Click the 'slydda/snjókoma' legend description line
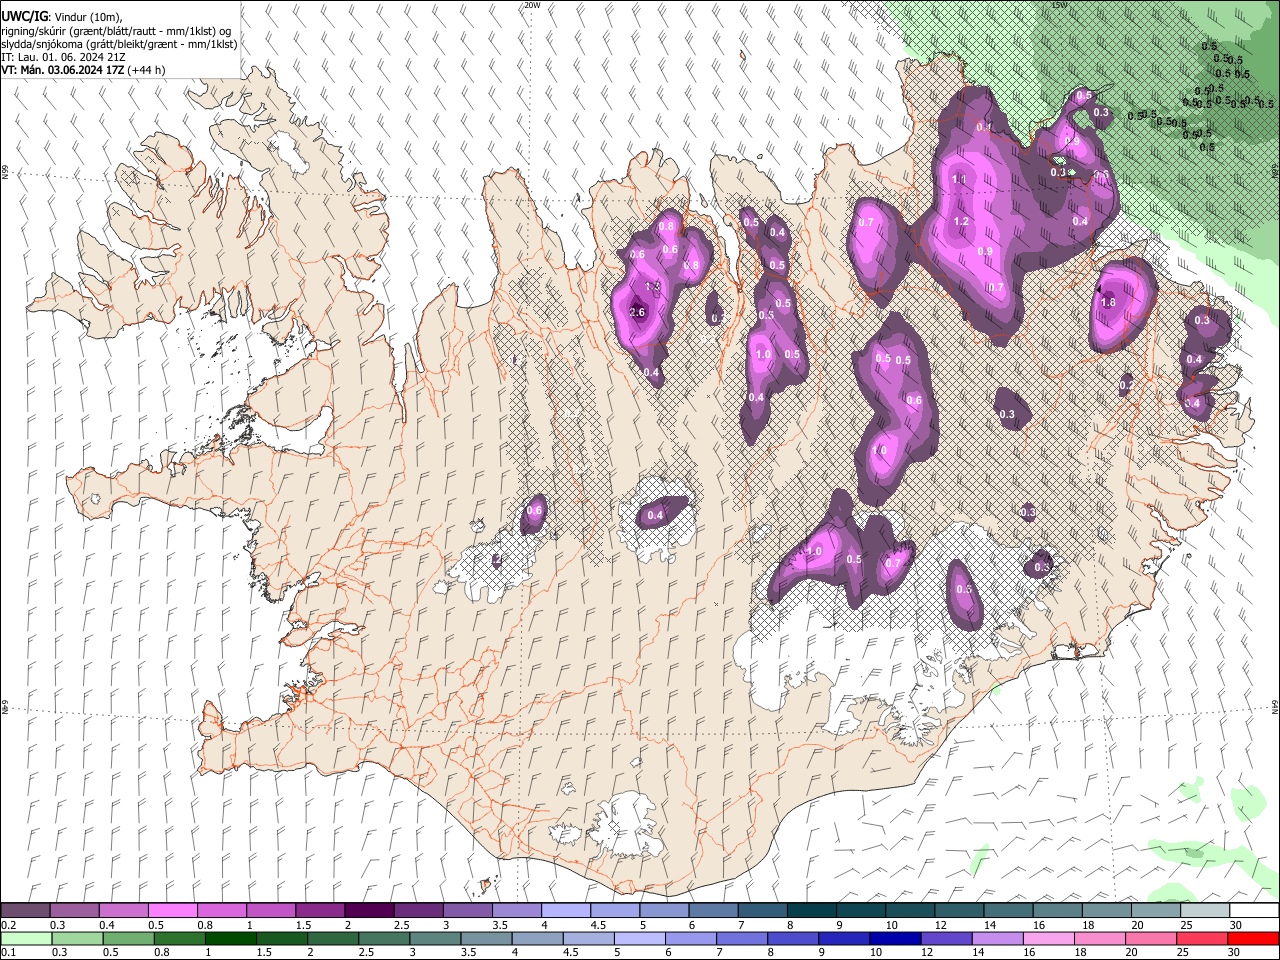Screen dimensions: 1280x960 [x=119, y=44]
